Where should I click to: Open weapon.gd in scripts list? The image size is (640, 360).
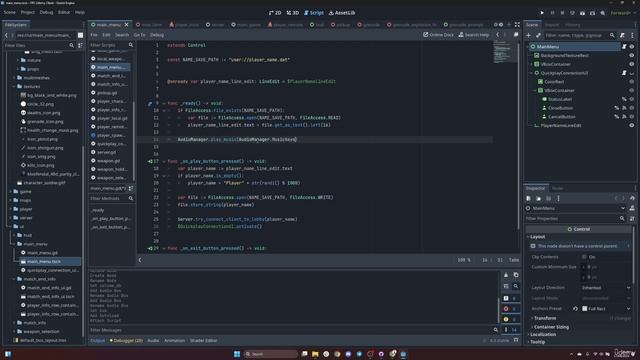click(109, 161)
